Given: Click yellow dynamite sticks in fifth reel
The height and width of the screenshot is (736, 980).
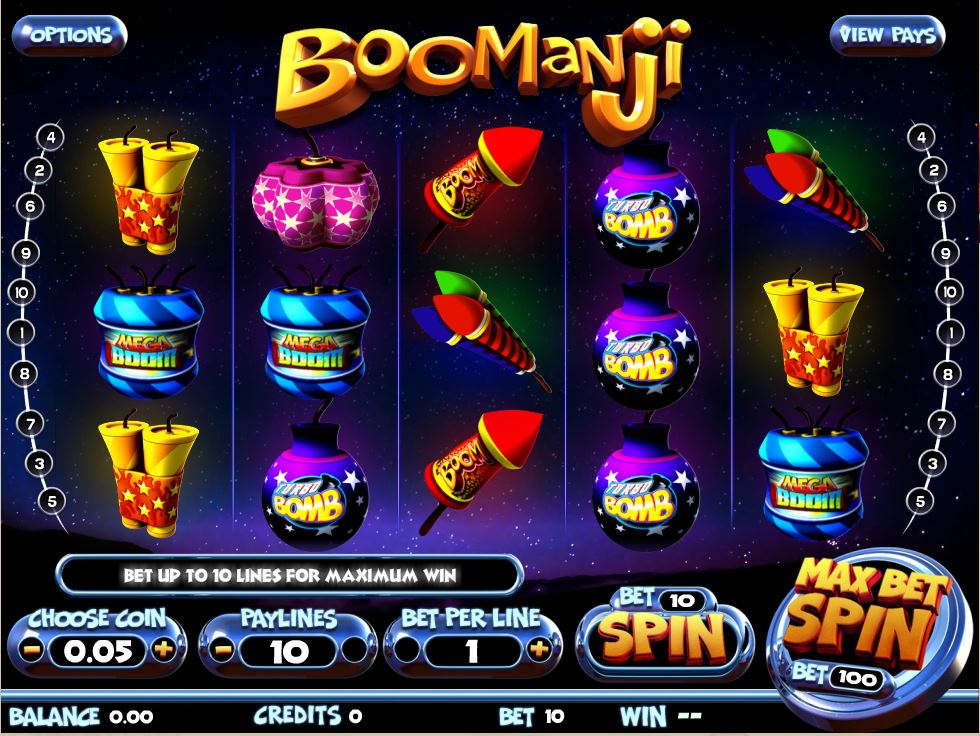Looking at the screenshot, I should (813, 333).
